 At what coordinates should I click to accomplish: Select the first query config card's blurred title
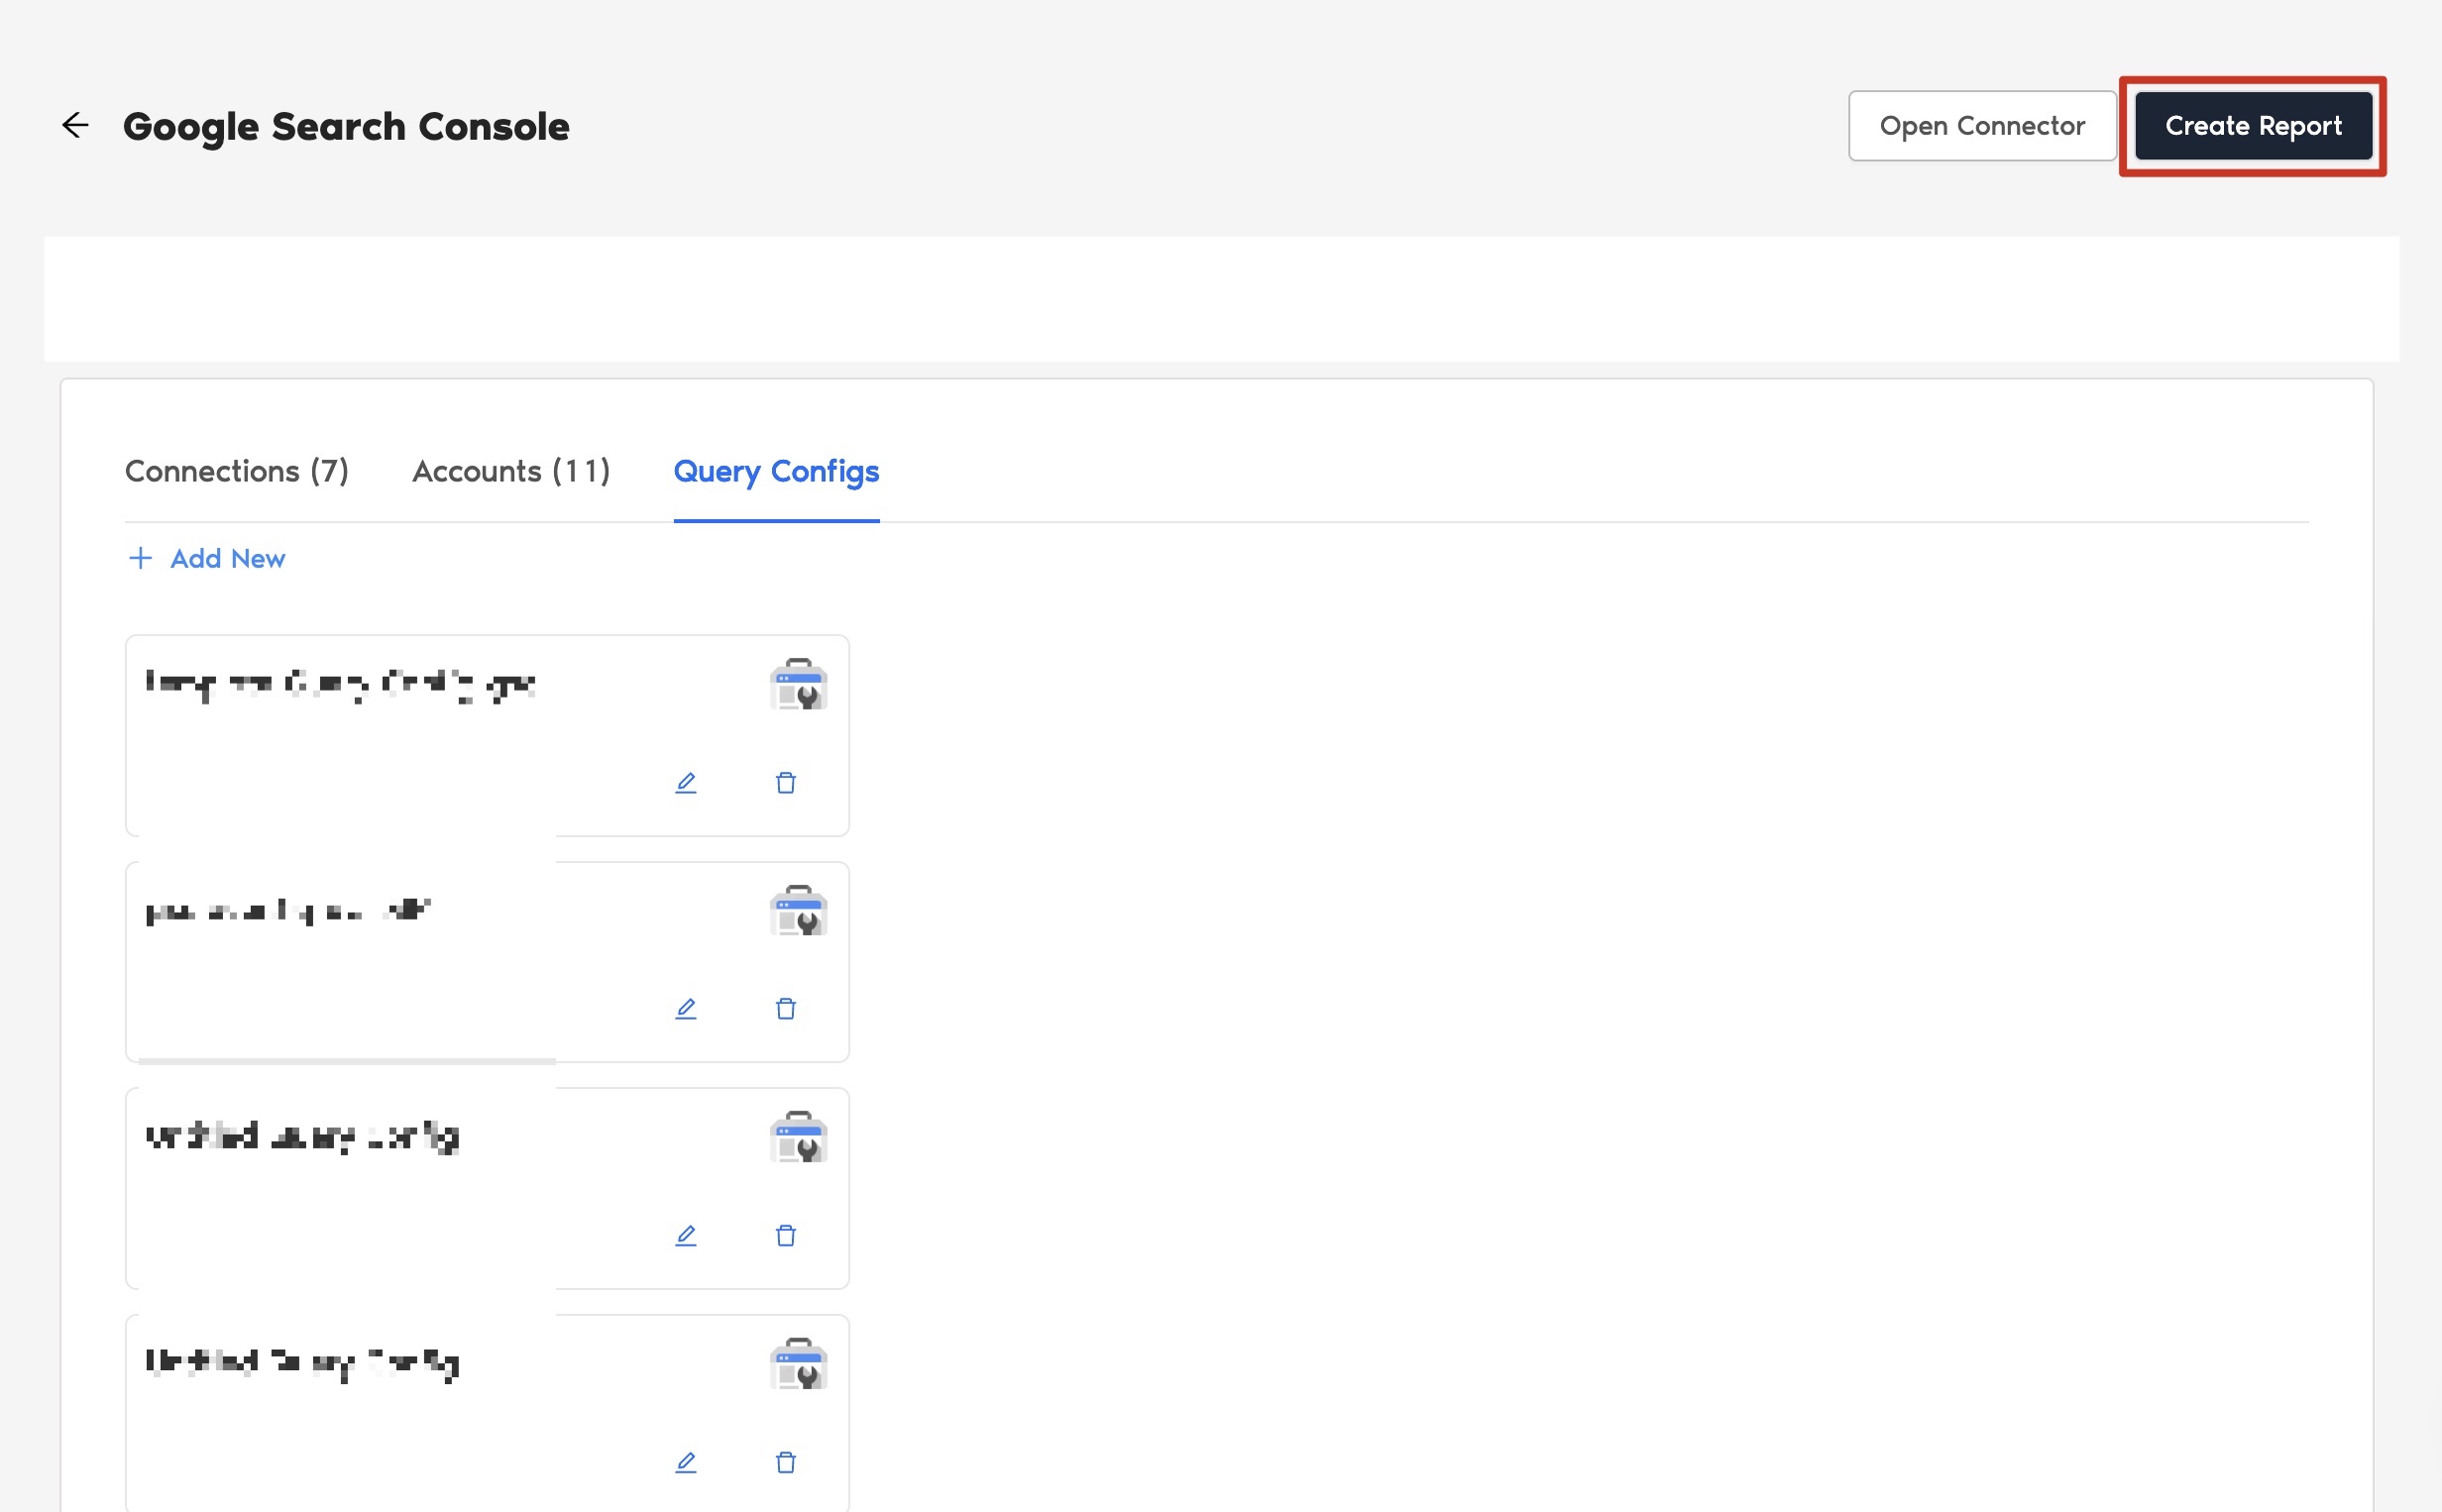340,685
